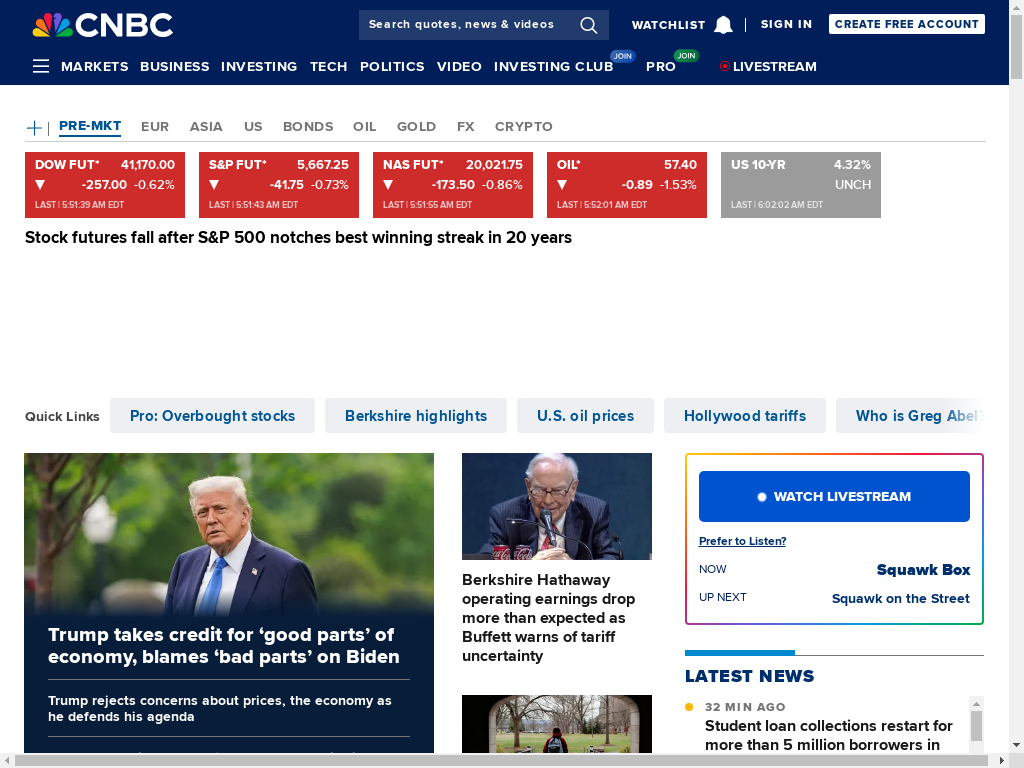Open the hamburger navigation menu
1024x768 pixels.
[x=41, y=66]
